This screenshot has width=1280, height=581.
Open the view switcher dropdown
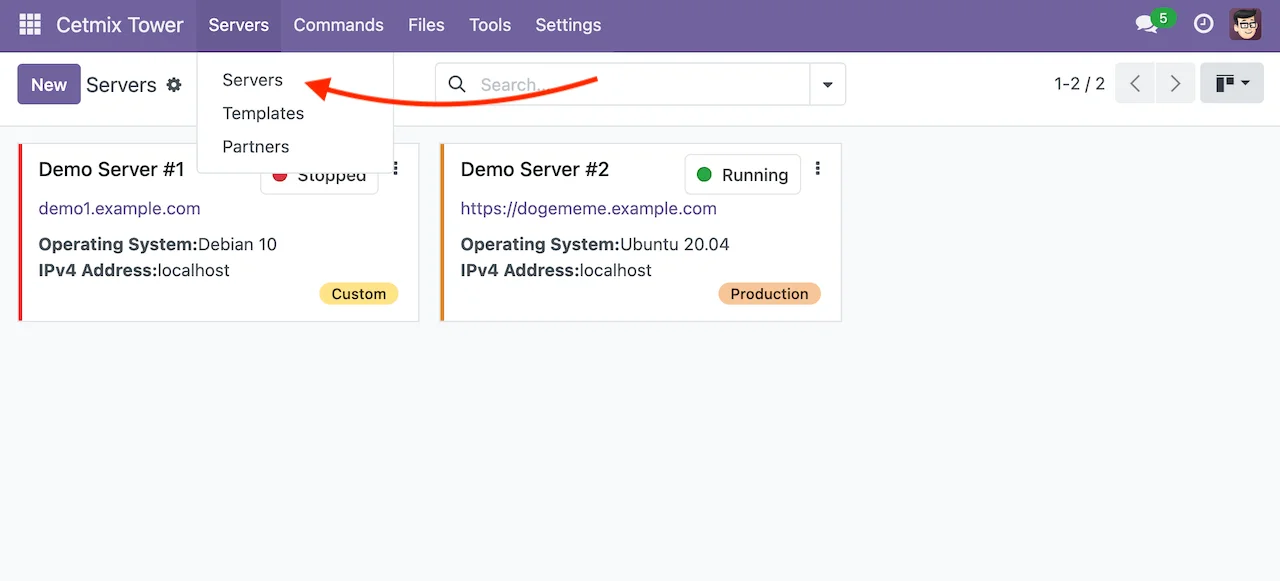point(1231,83)
